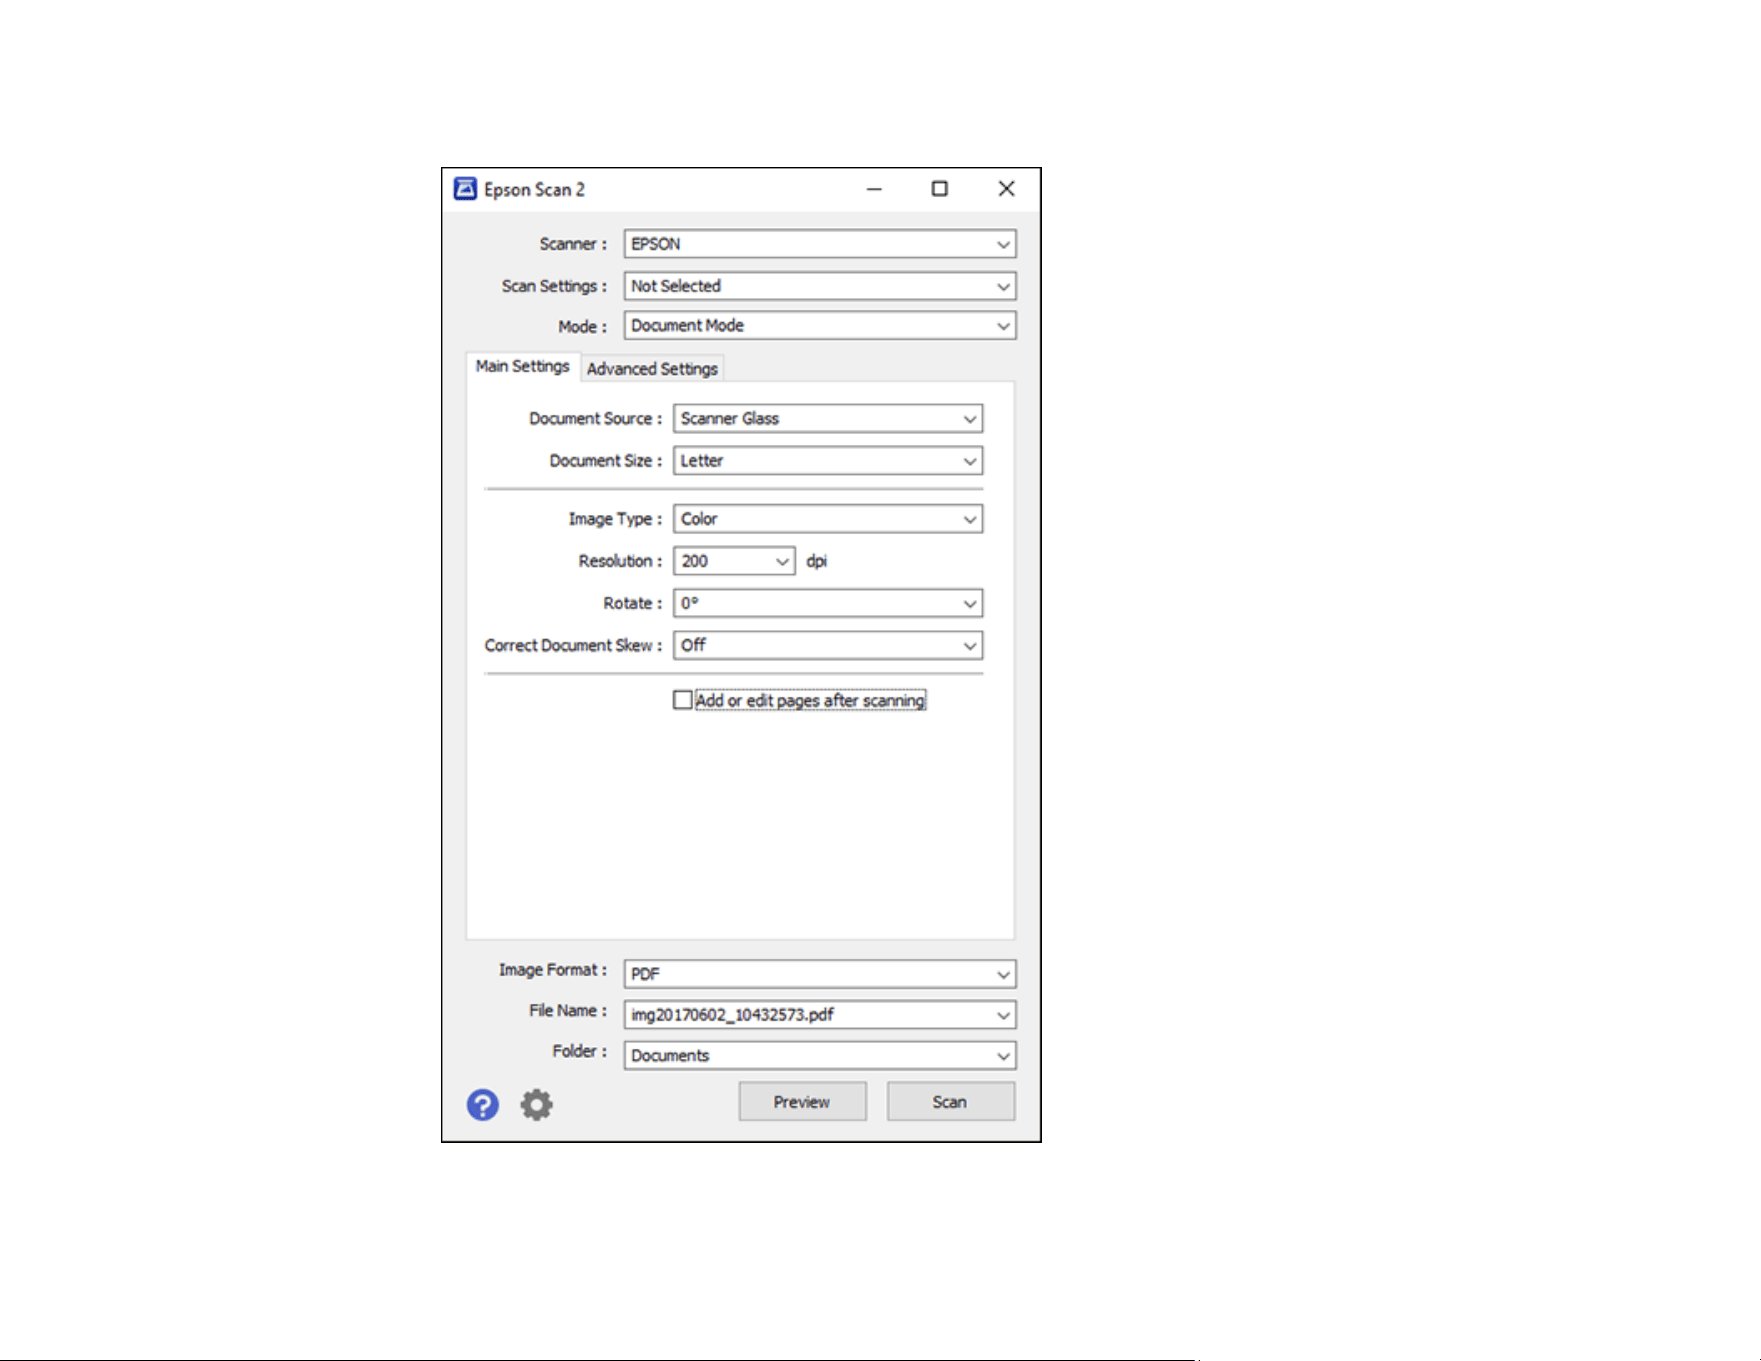
Task: Click the Image Type : label
Action: pyautogui.click(x=615, y=519)
